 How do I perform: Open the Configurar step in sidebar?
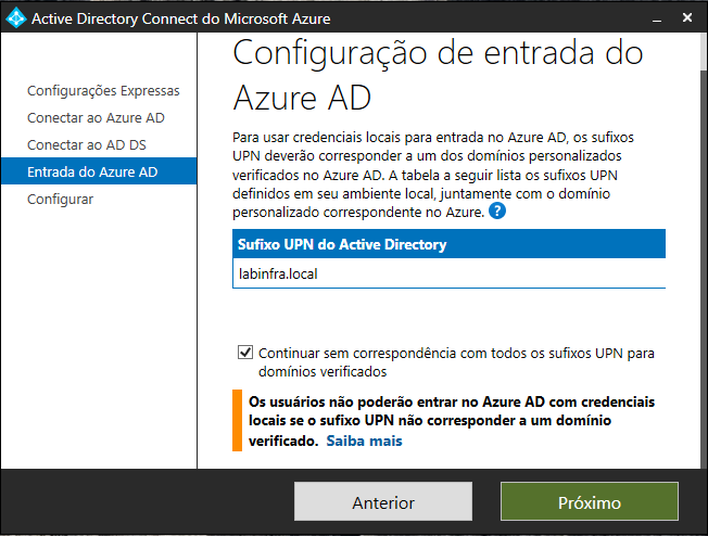60,199
